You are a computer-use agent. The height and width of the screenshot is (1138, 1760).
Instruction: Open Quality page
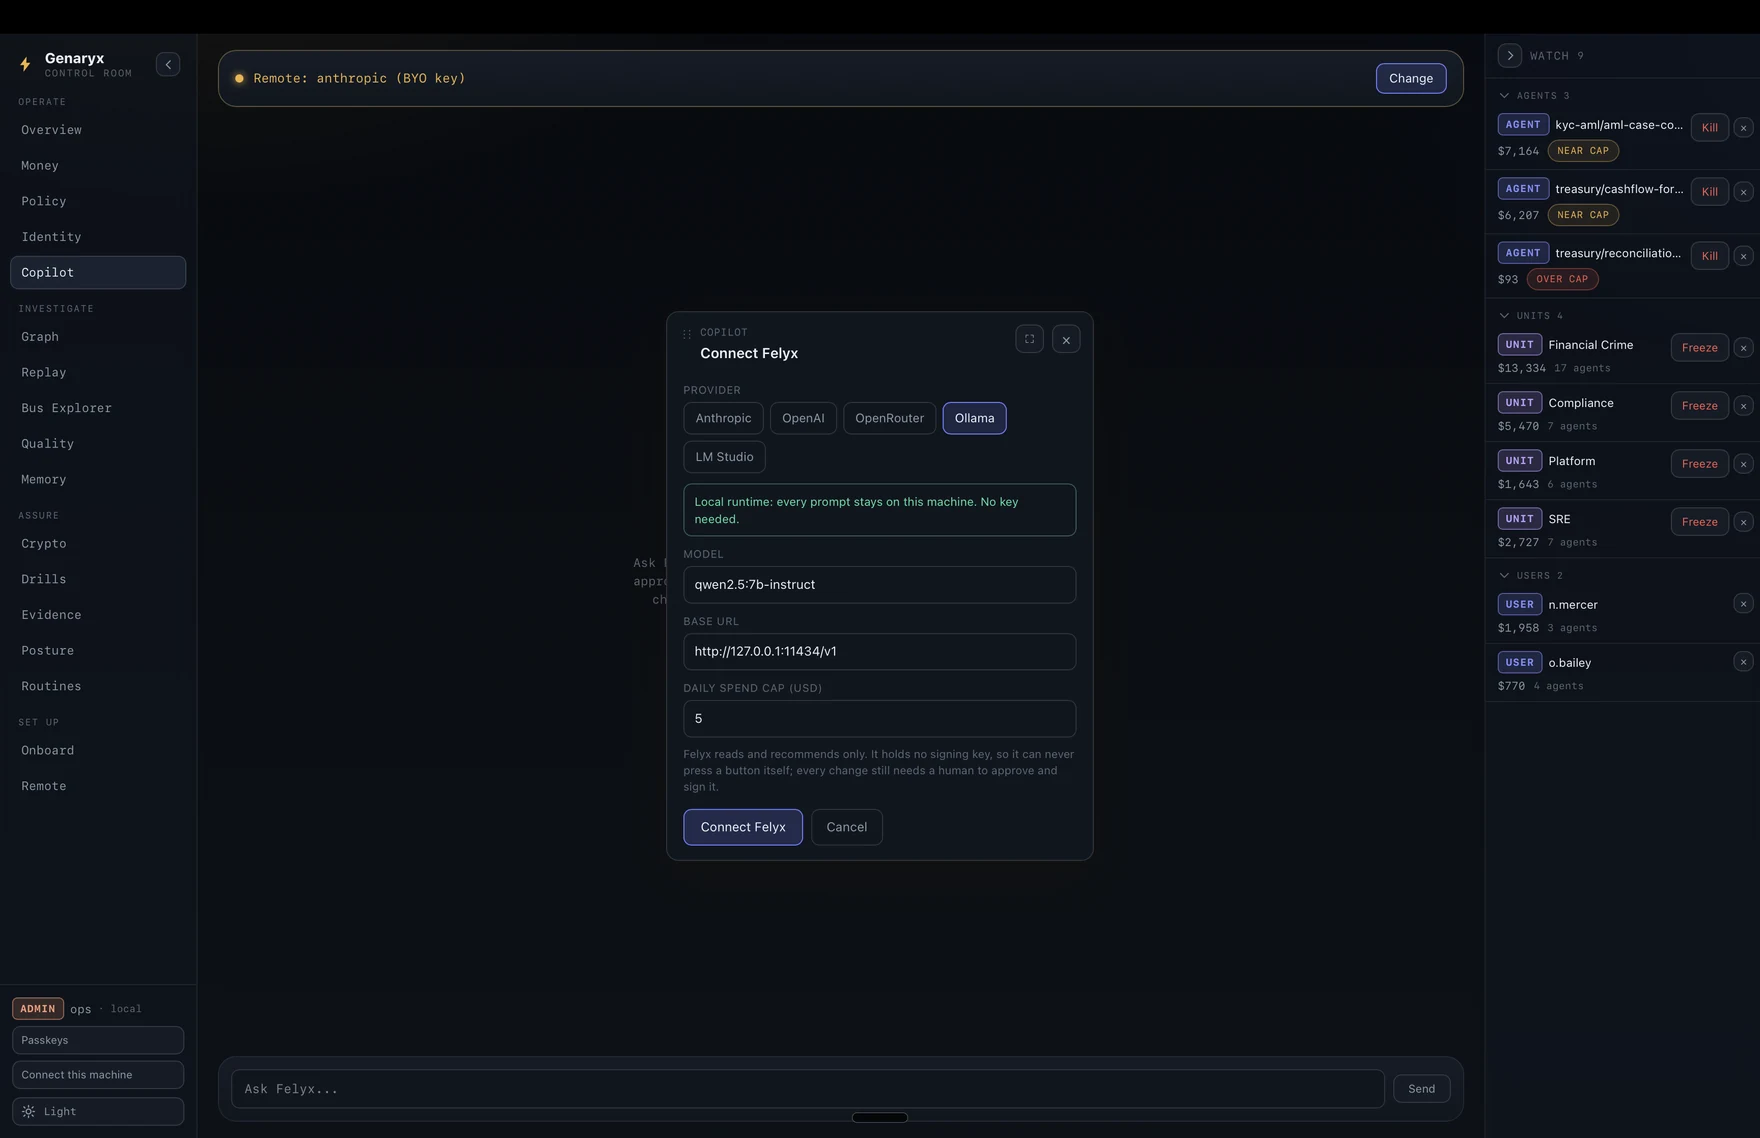tap(98, 444)
